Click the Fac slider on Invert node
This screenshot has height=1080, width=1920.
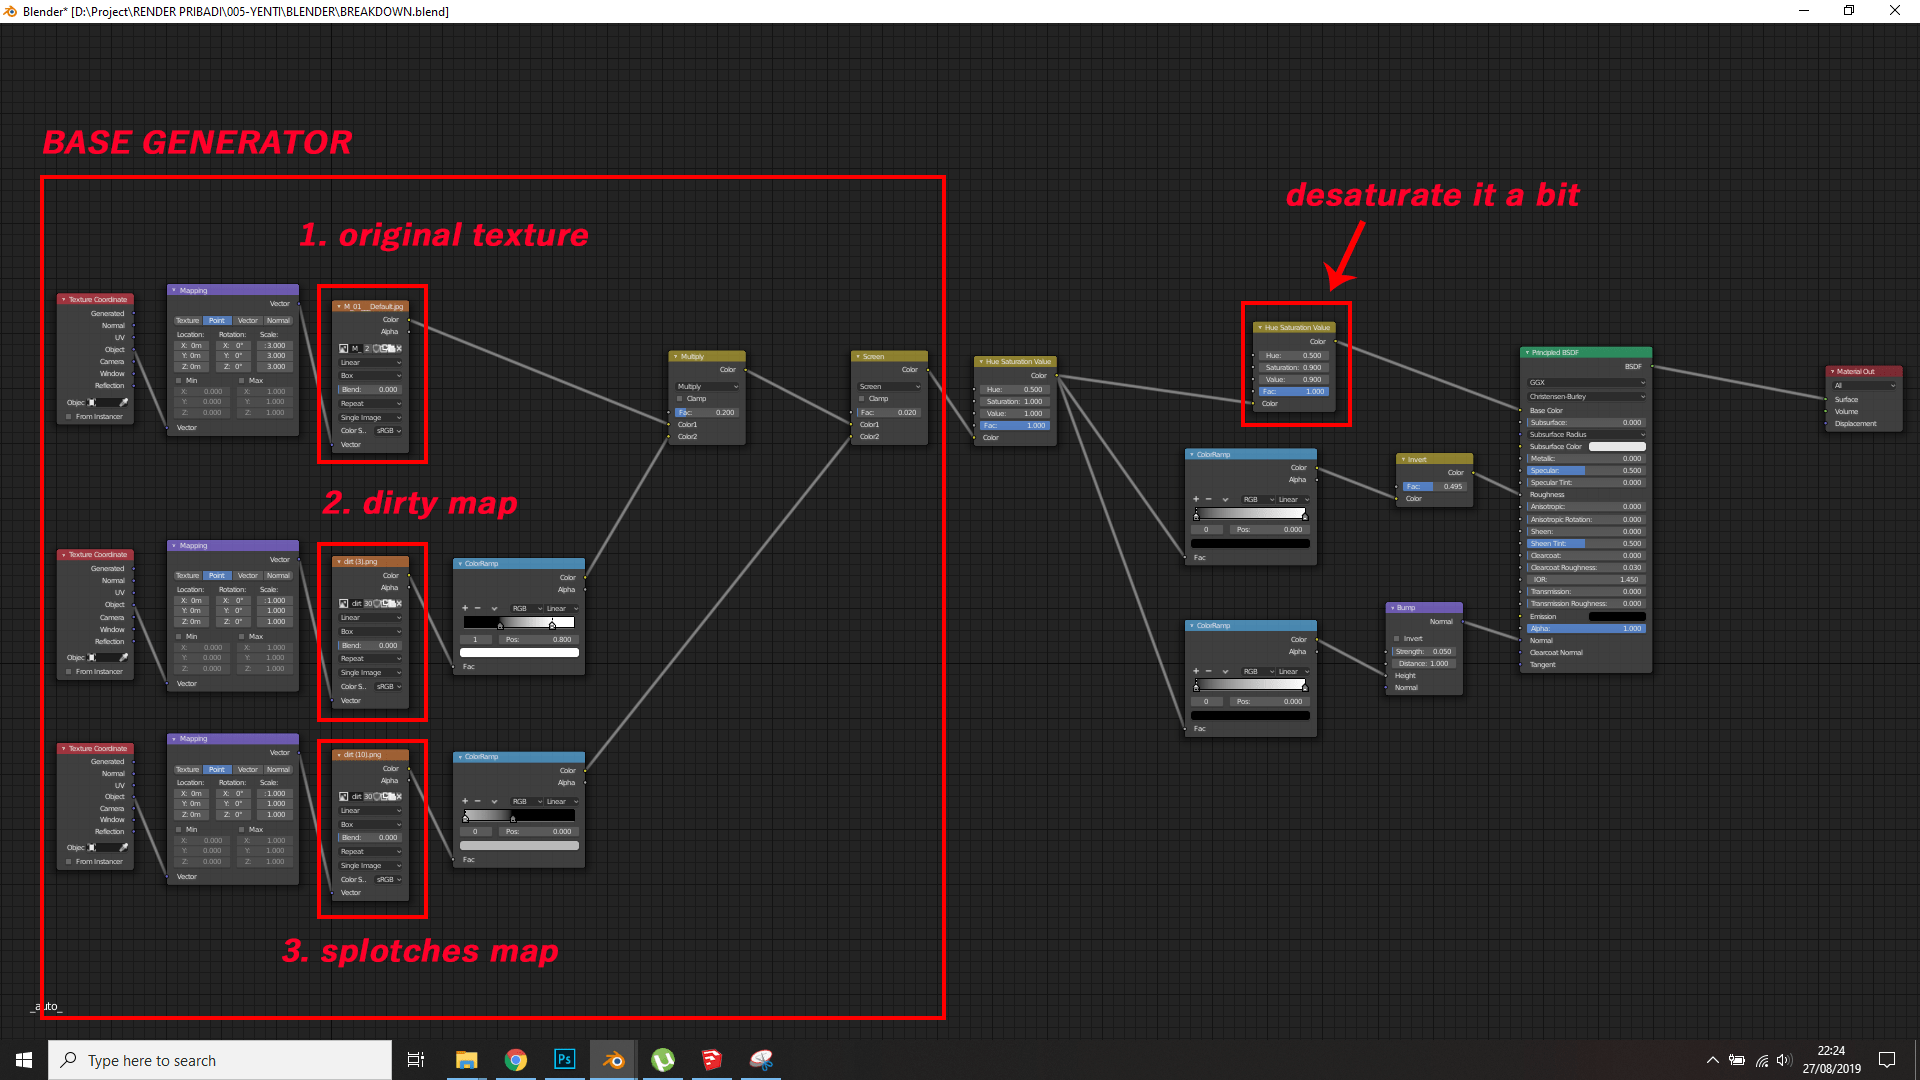click(x=1435, y=487)
